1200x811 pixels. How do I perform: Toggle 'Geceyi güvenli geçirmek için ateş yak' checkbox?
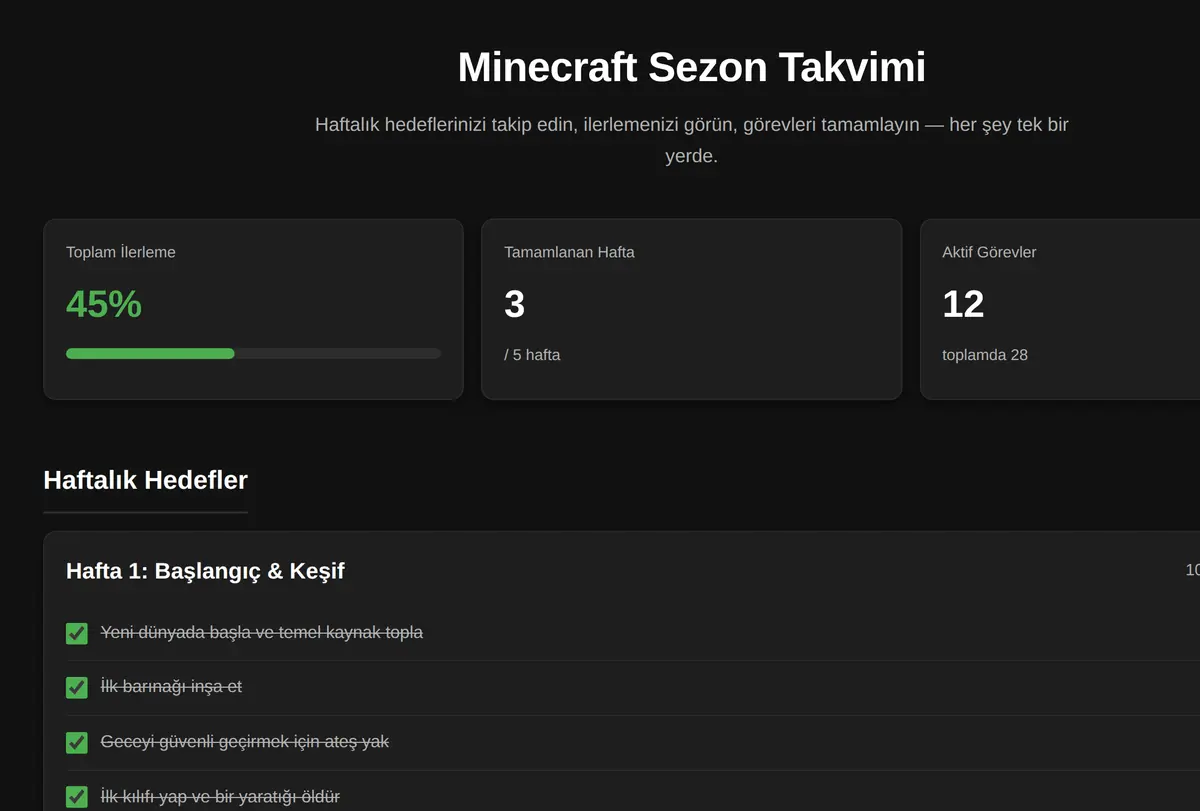(77, 743)
